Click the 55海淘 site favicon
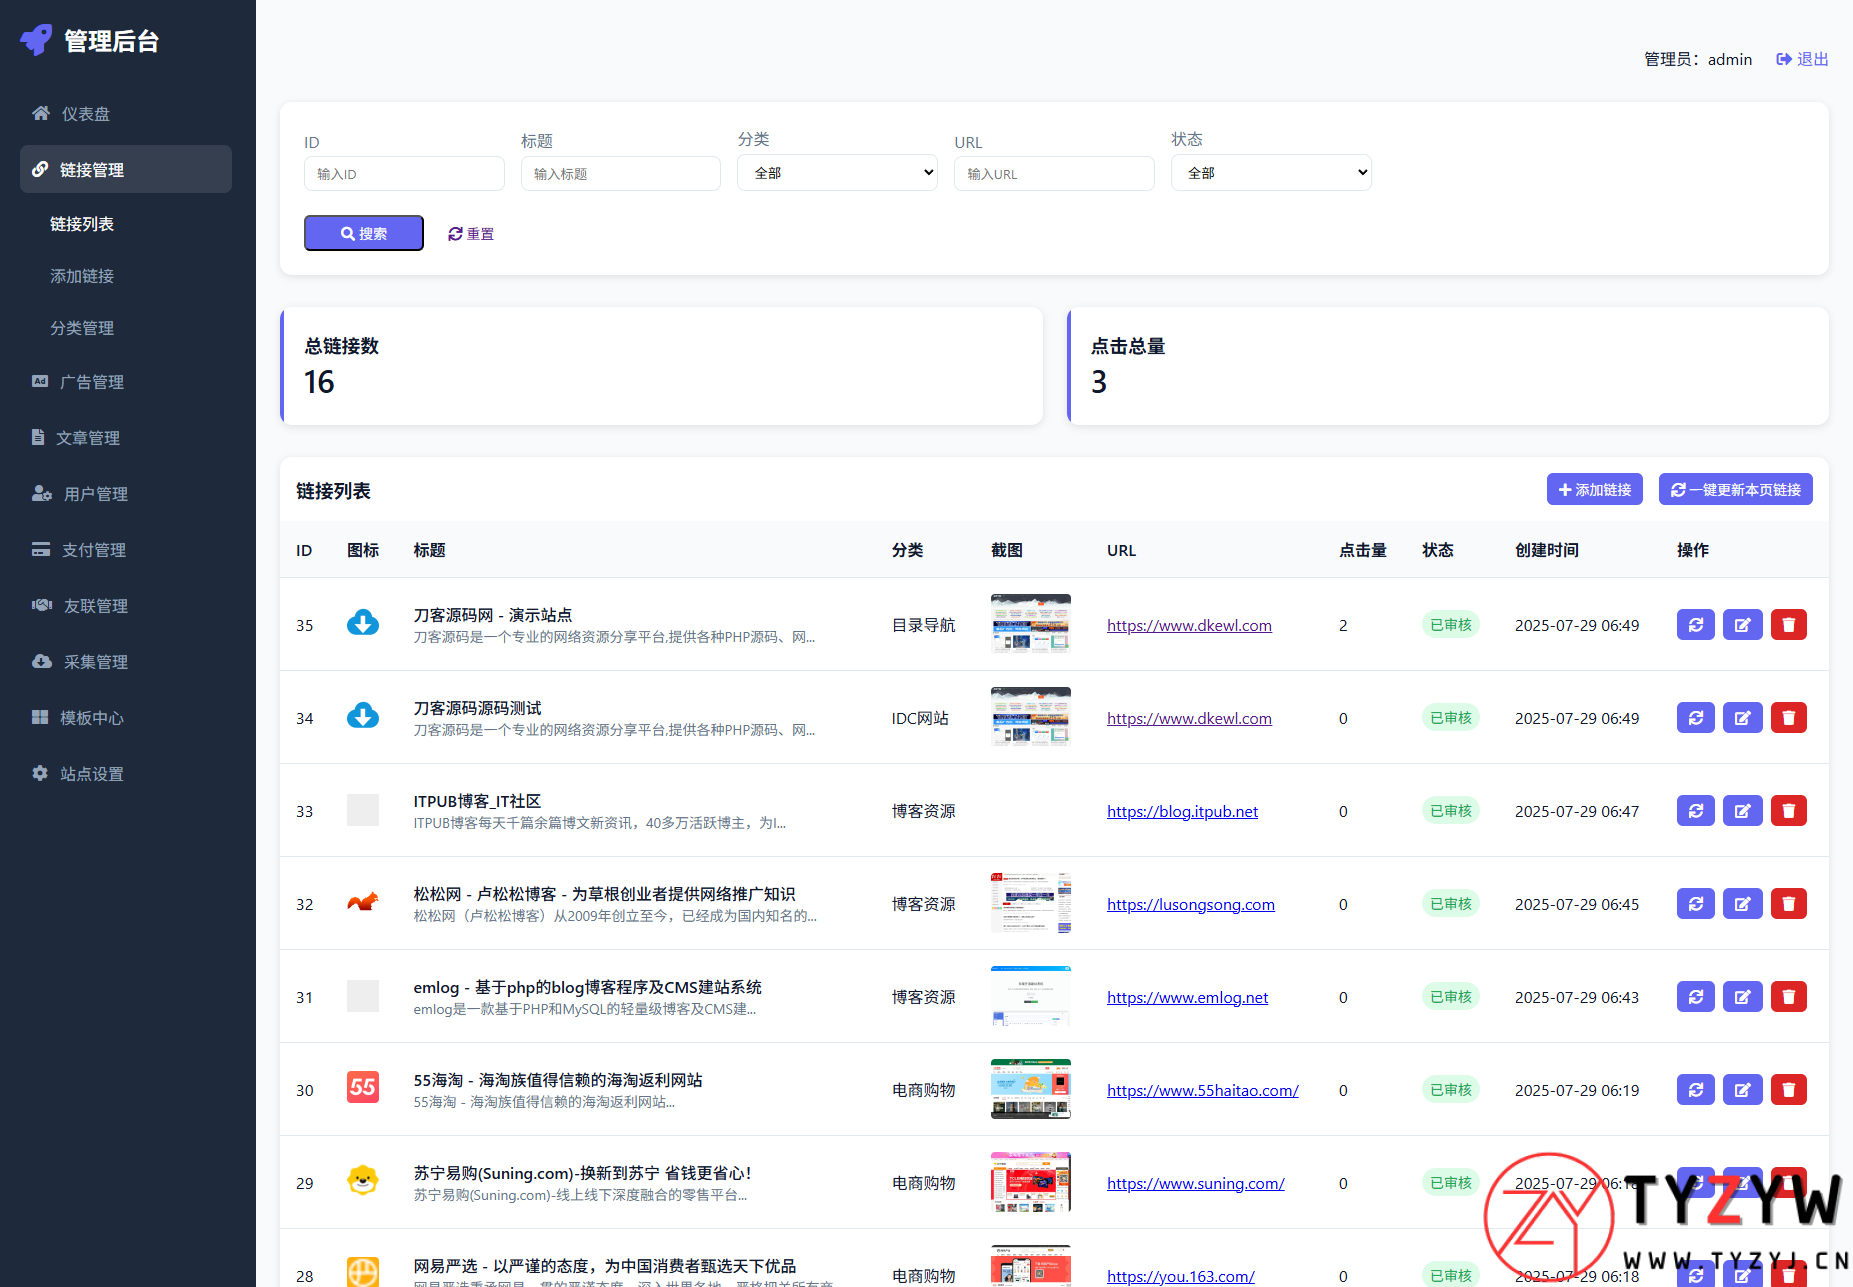1853x1287 pixels. coord(362,1087)
